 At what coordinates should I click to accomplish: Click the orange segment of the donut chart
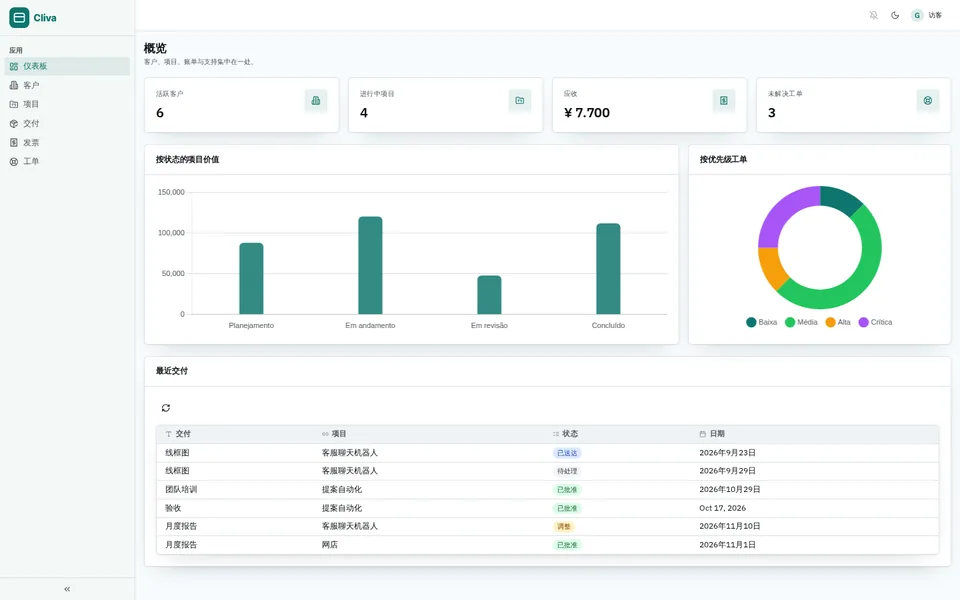(x=773, y=268)
